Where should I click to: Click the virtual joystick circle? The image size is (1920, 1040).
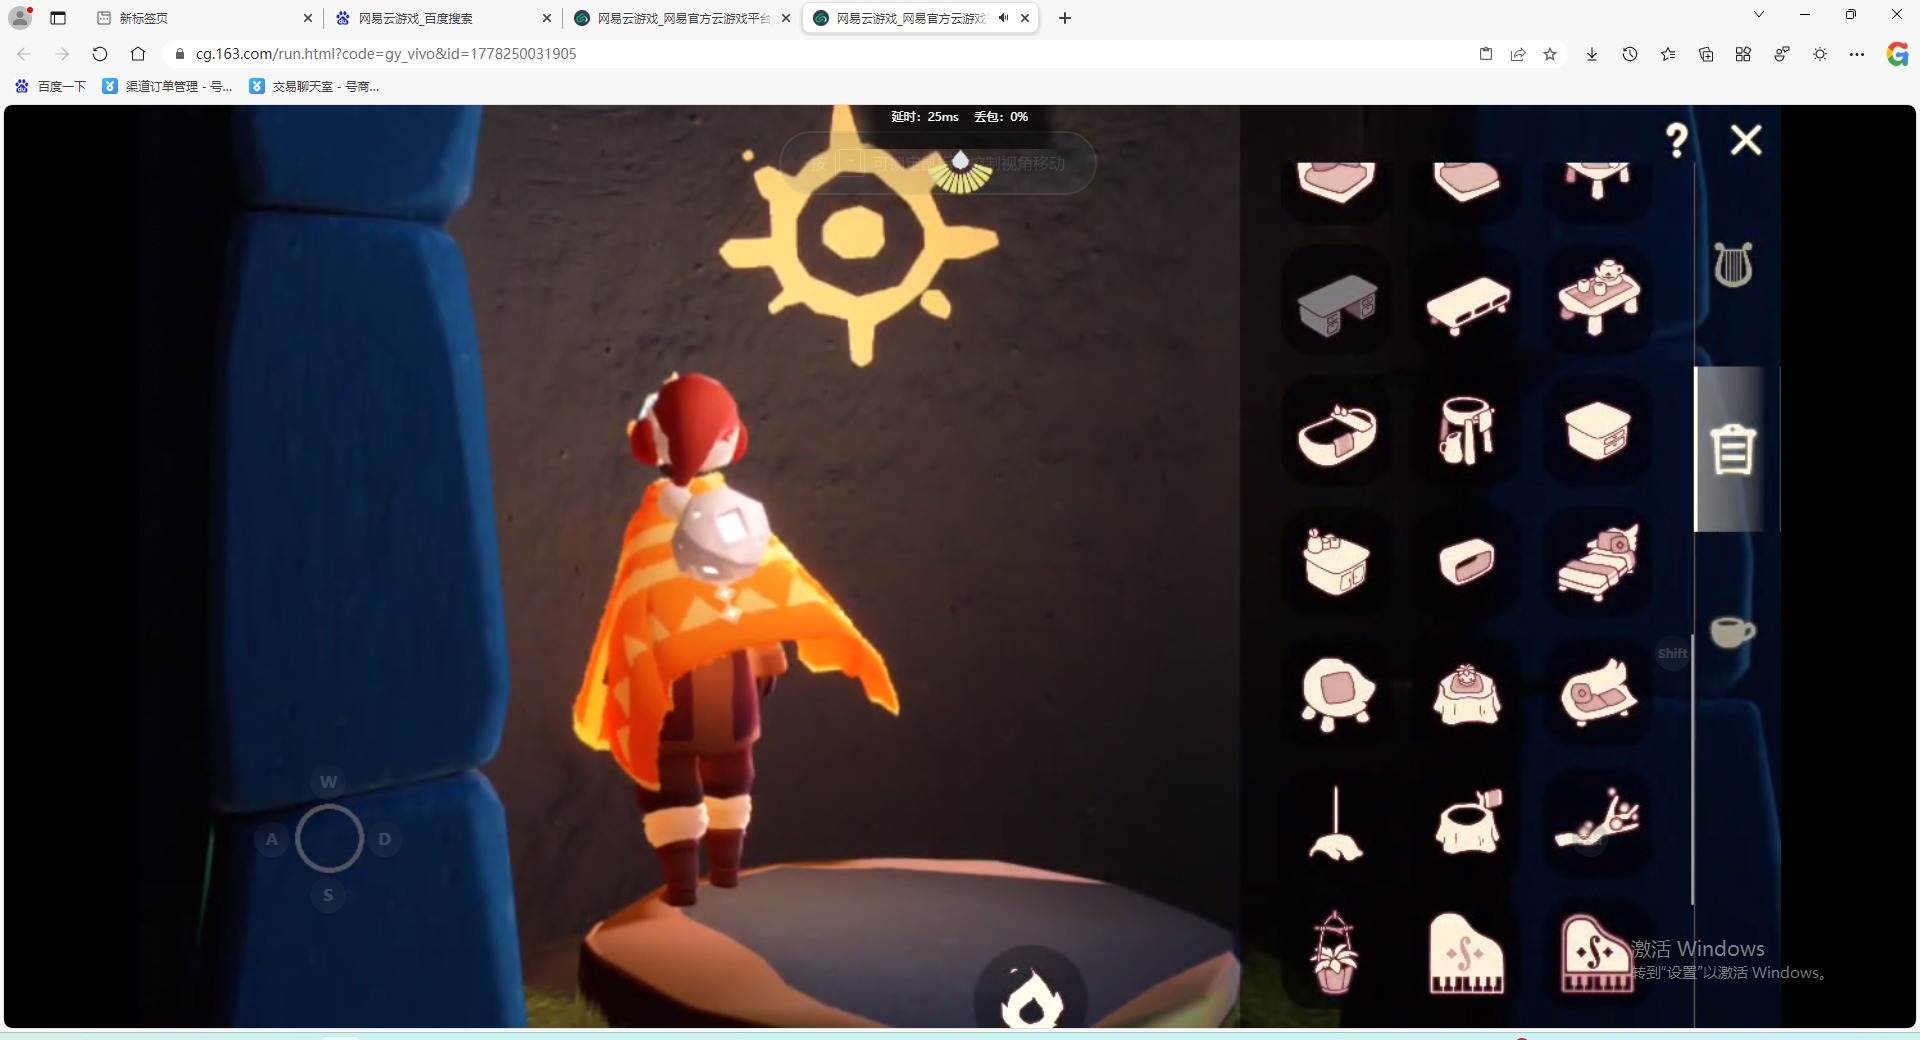[x=329, y=838]
